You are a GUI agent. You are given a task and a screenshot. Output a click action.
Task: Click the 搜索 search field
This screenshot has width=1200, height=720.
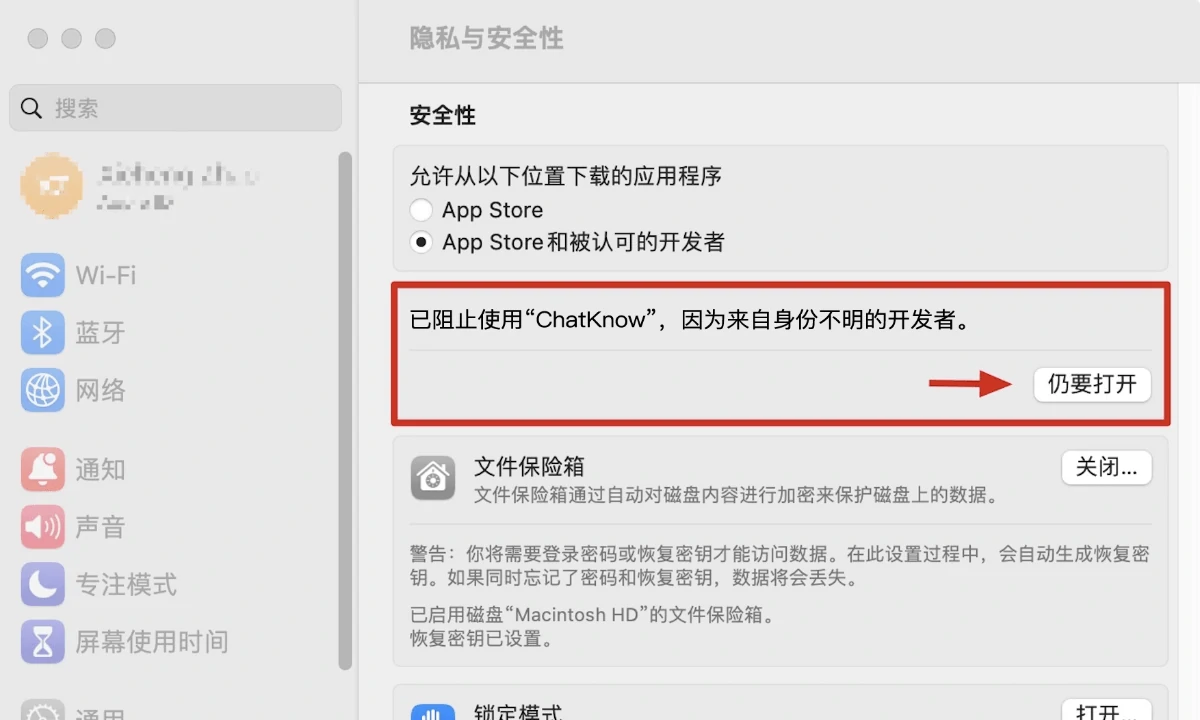click(x=176, y=108)
